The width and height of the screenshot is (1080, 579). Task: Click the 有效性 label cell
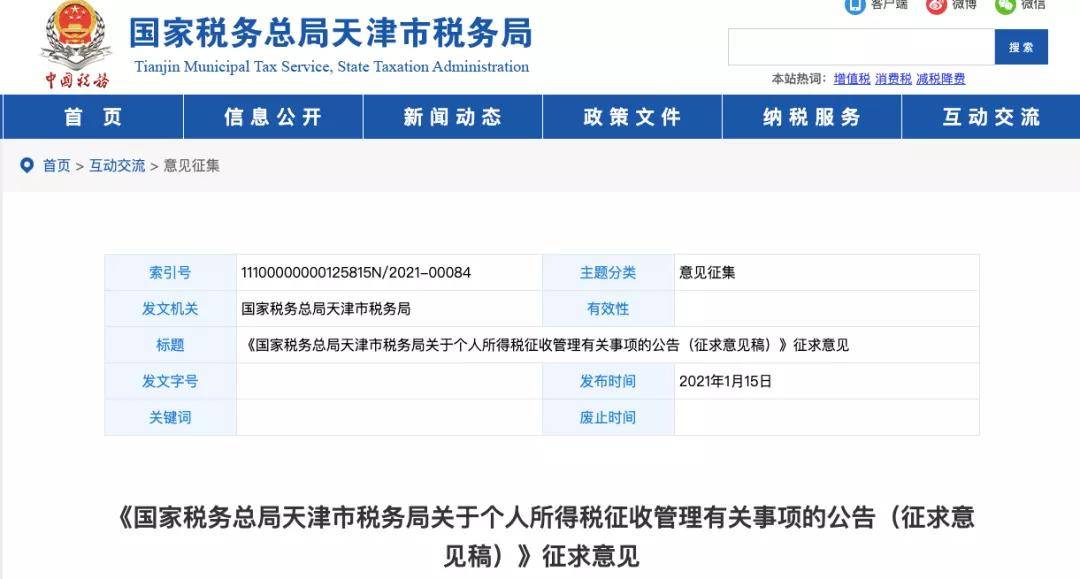pyautogui.click(x=608, y=309)
